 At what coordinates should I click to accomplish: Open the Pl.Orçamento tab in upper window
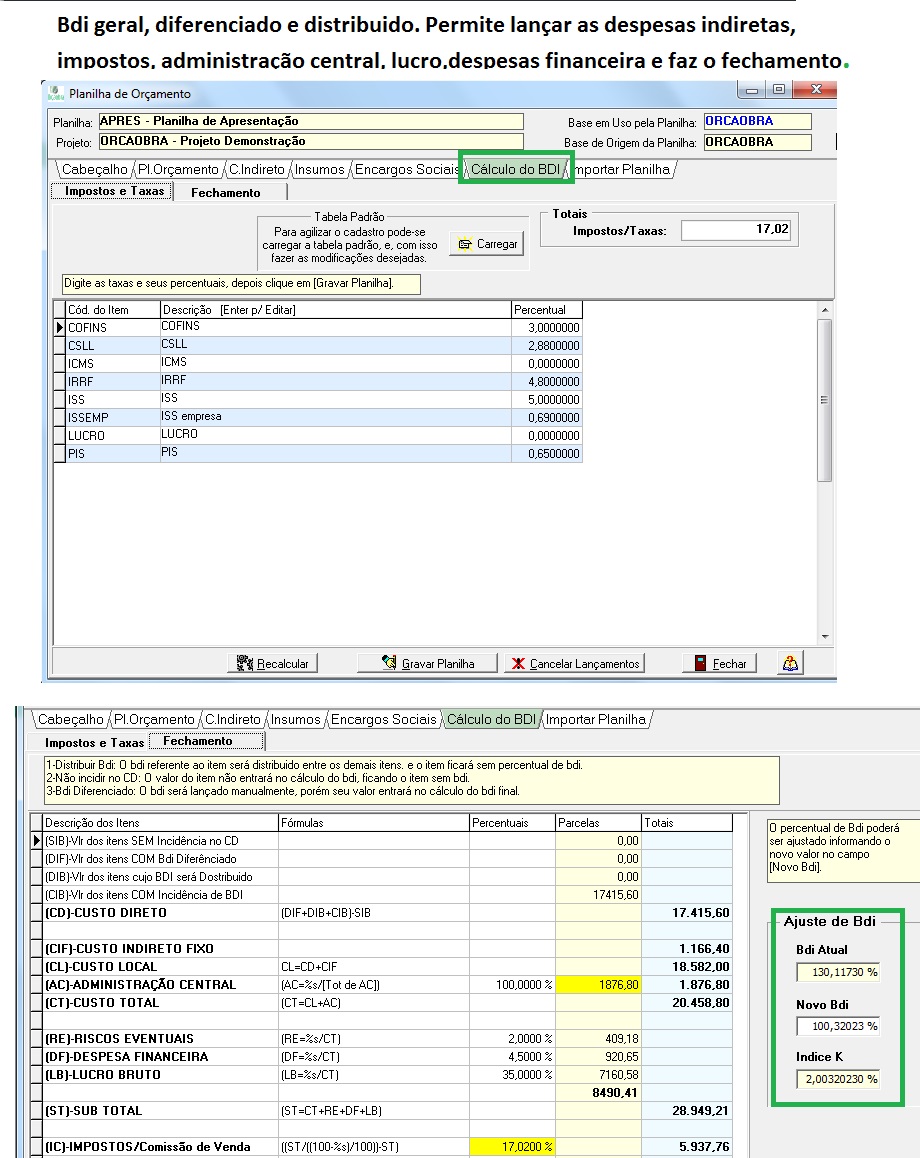(178, 169)
